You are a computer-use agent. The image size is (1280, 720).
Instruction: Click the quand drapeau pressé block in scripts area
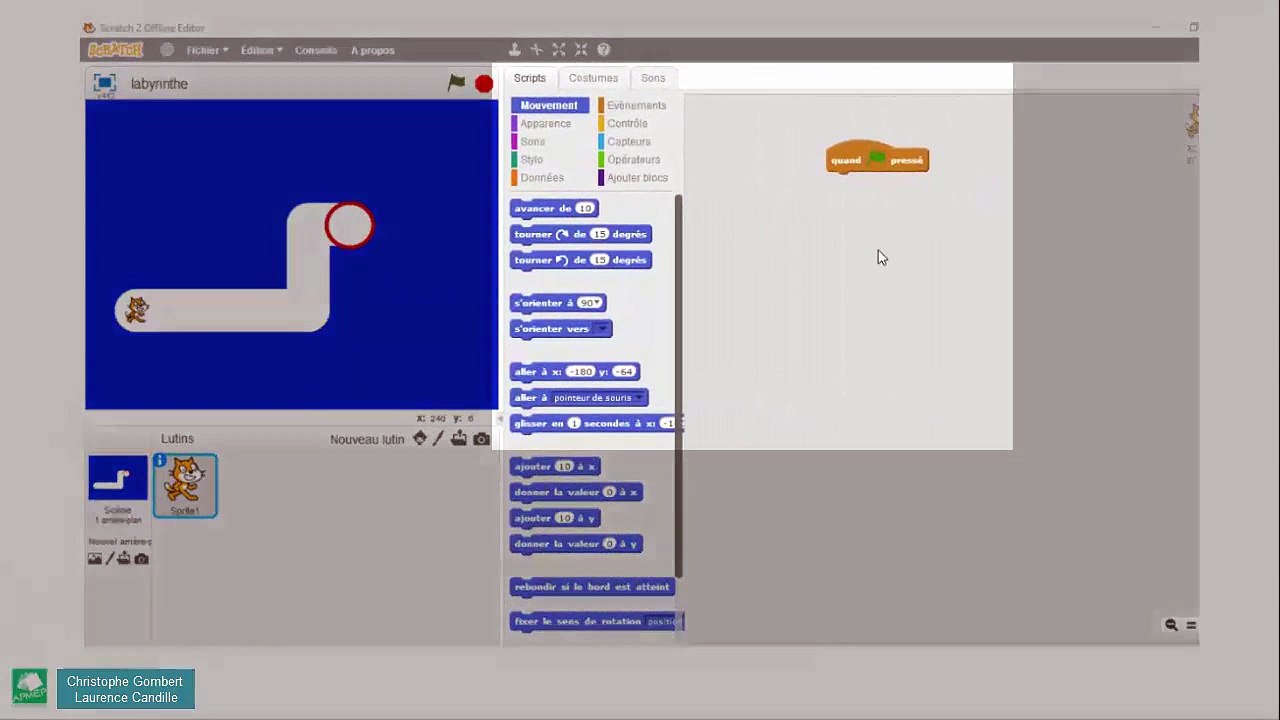[x=877, y=158]
